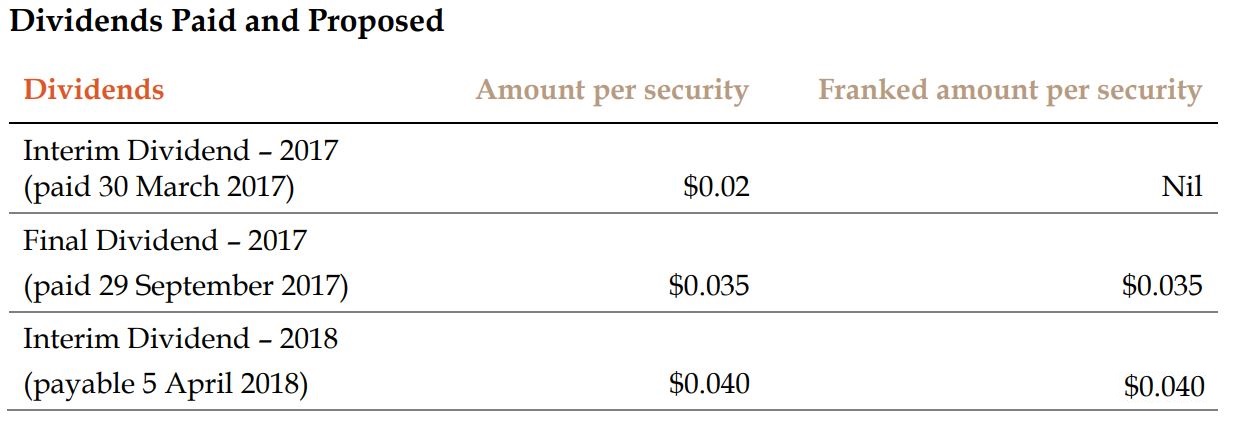Click the $0.040 franked amount value
1243x444 pixels.
pos(1163,387)
